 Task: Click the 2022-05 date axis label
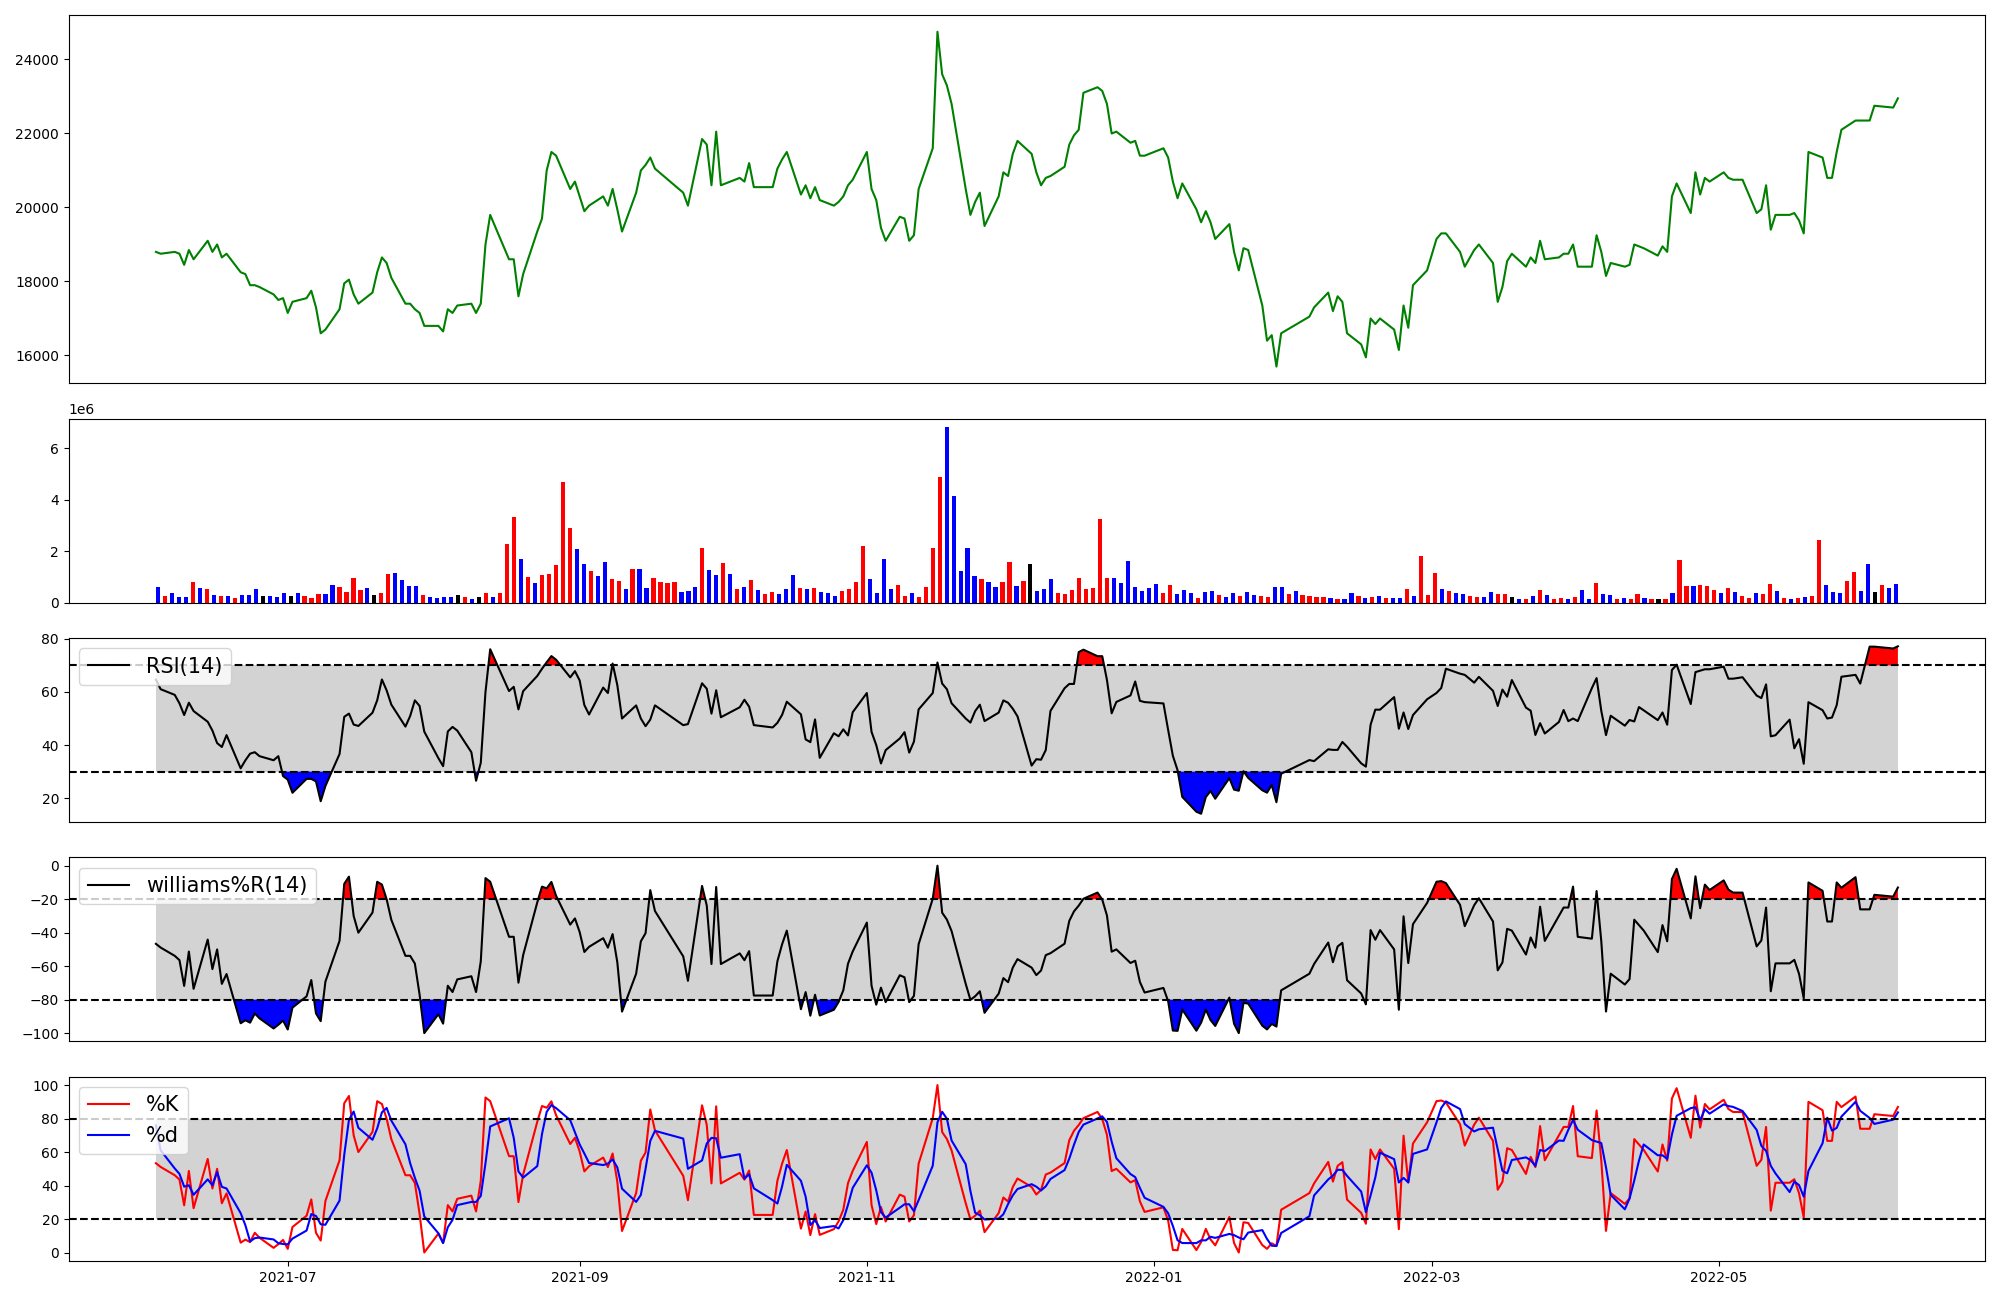point(1719,1277)
